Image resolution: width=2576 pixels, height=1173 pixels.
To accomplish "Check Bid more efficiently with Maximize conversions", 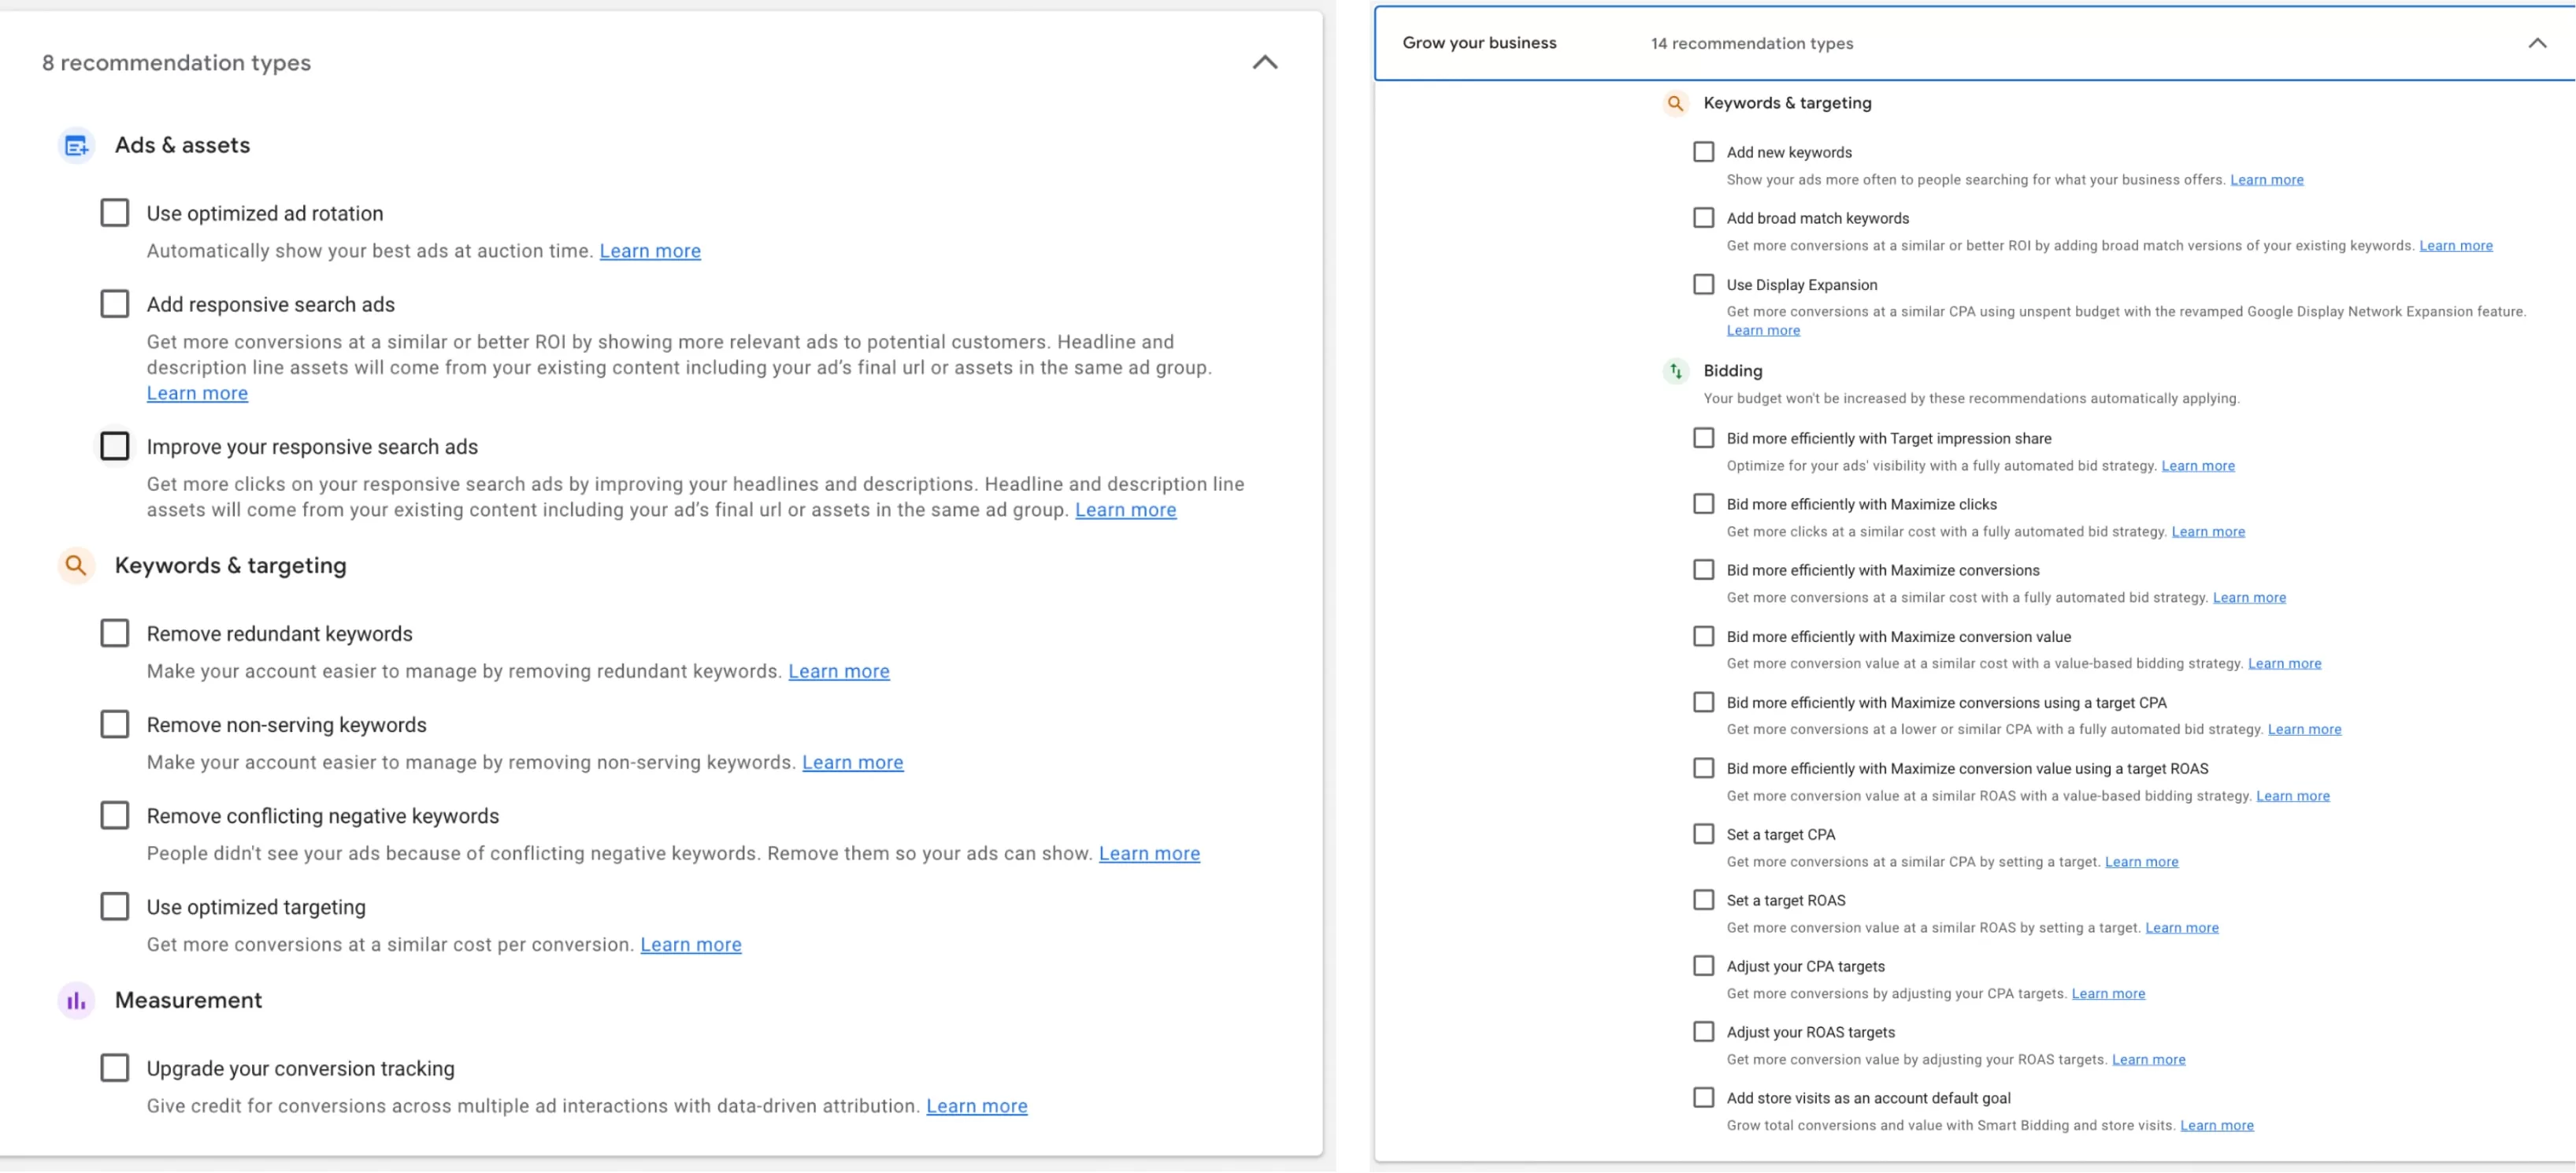I will coord(1703,570).
